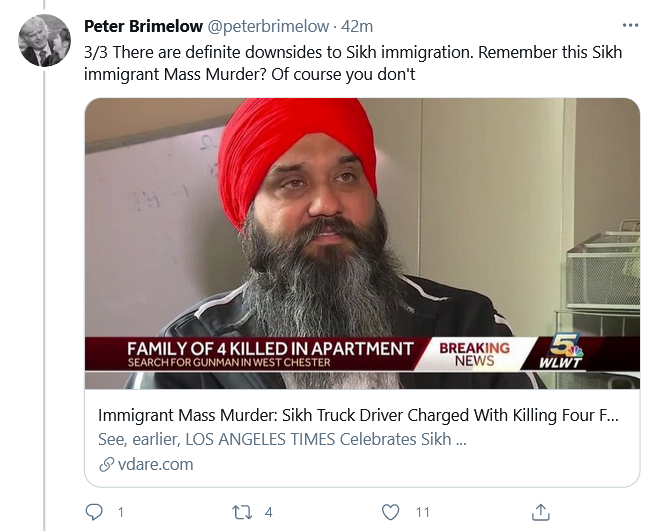Screen dimensions: 652x531
Task: Click the retweet count number 4
Action: click(x=268, y=512)
